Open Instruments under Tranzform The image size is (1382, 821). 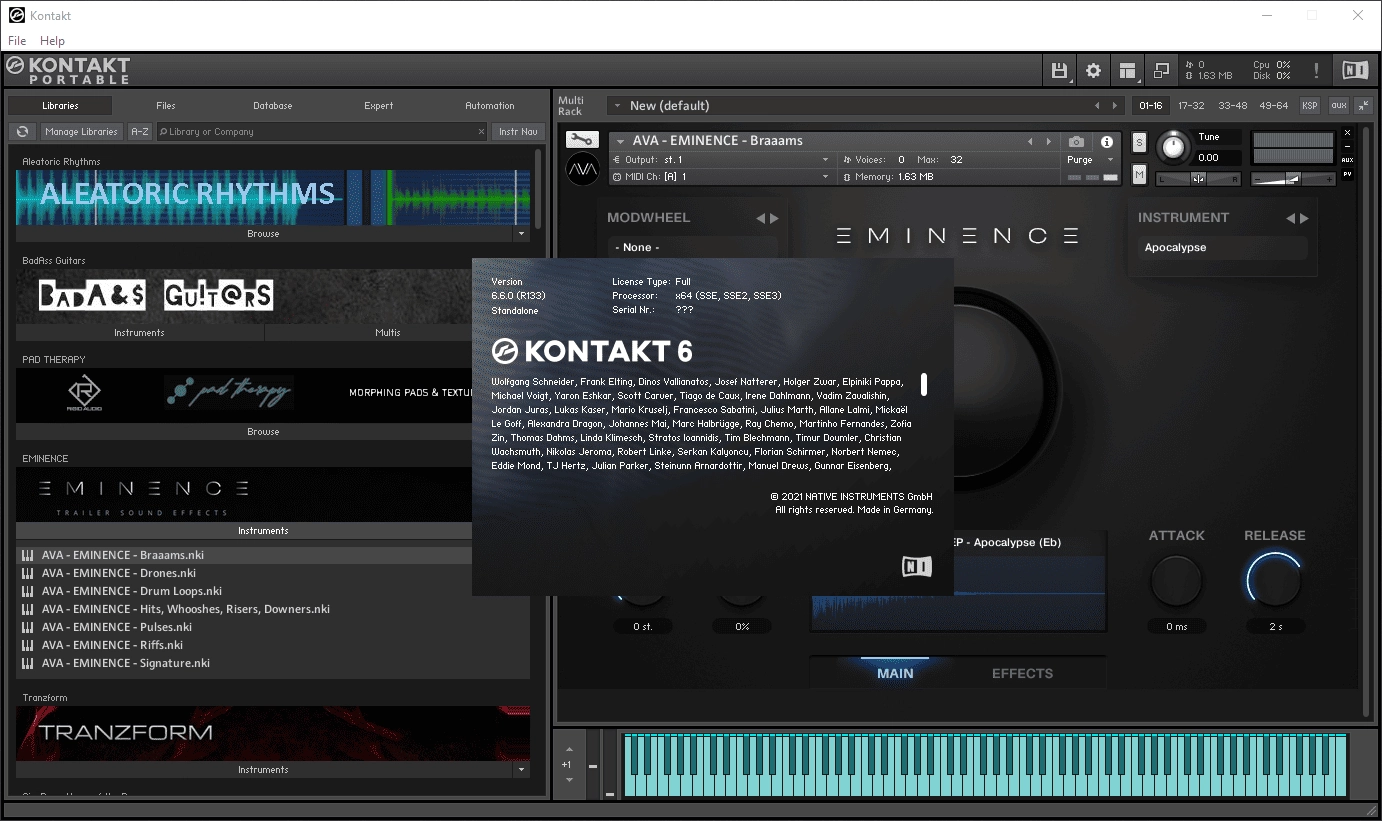[264, 770]
